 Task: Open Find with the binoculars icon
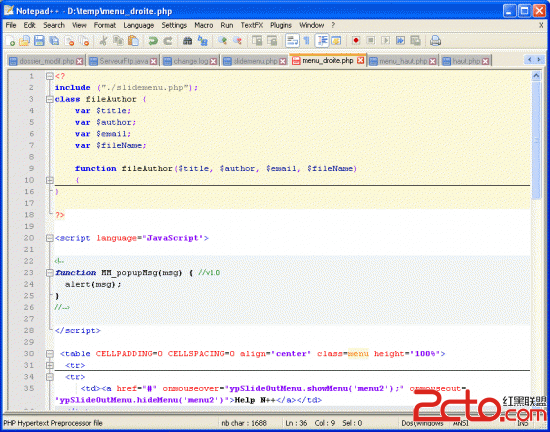(187, 41)
